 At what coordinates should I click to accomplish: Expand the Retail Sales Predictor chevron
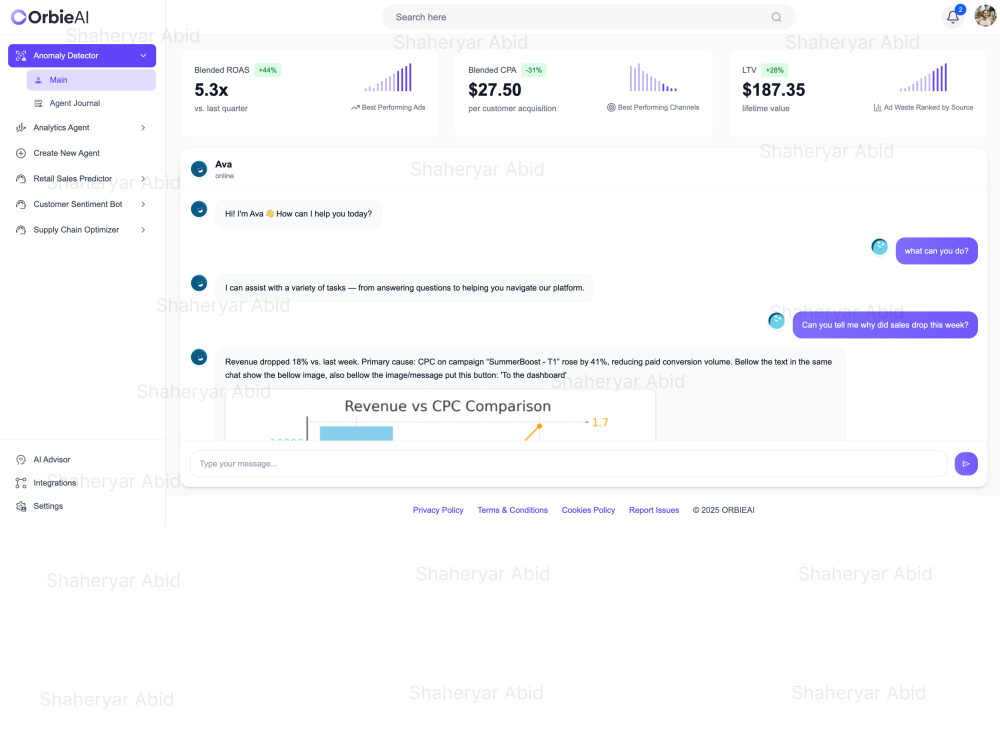coord(143,179)
